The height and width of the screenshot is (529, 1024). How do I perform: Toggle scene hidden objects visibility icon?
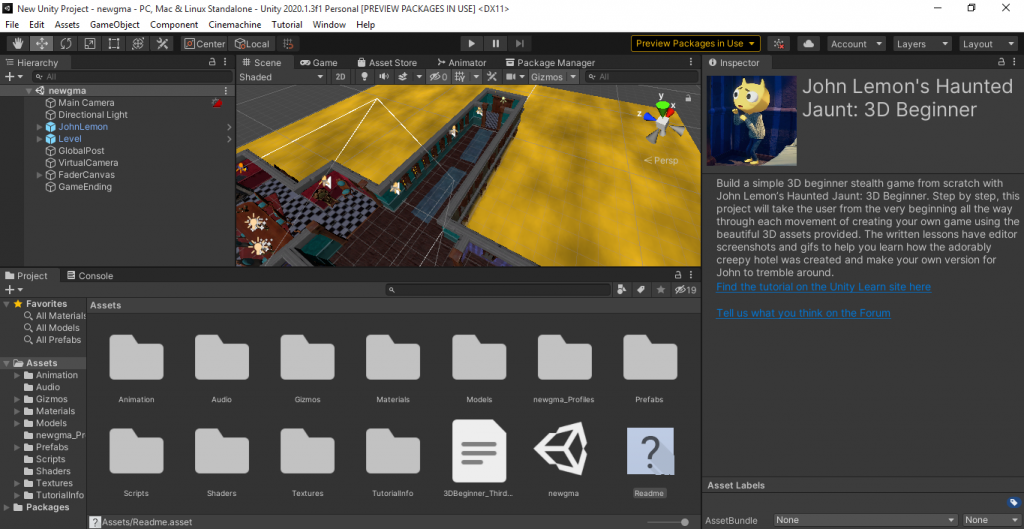click(438, 76)
